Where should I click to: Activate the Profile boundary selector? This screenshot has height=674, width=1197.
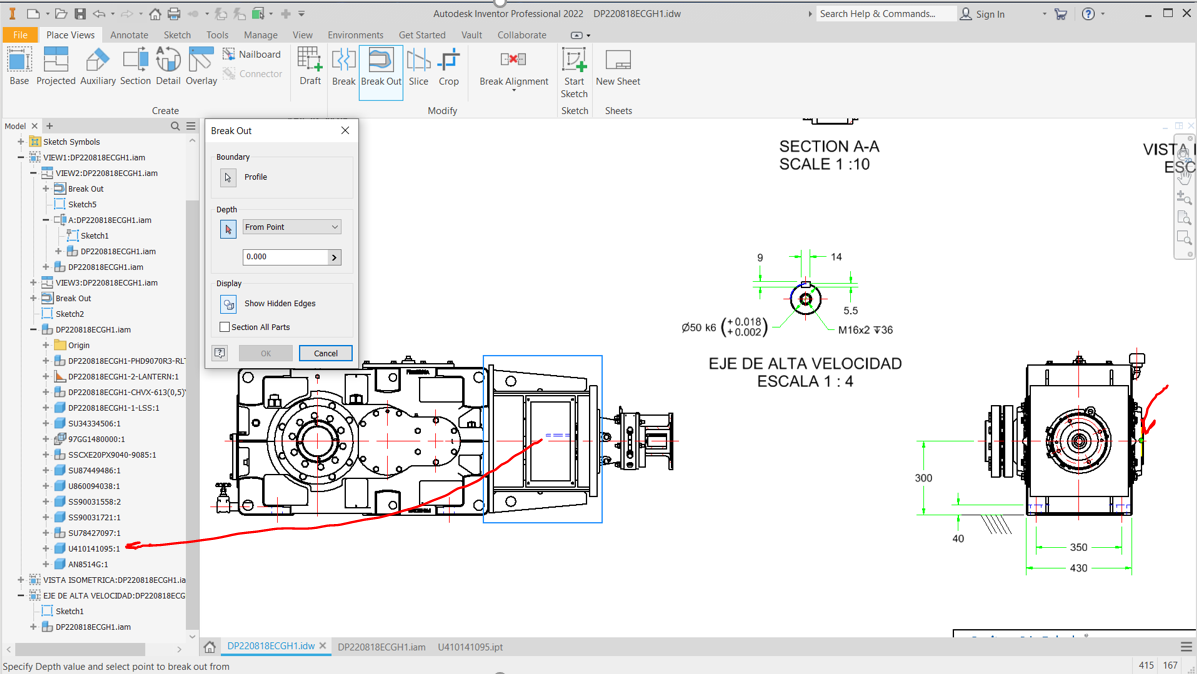click(x=229, y=178)
